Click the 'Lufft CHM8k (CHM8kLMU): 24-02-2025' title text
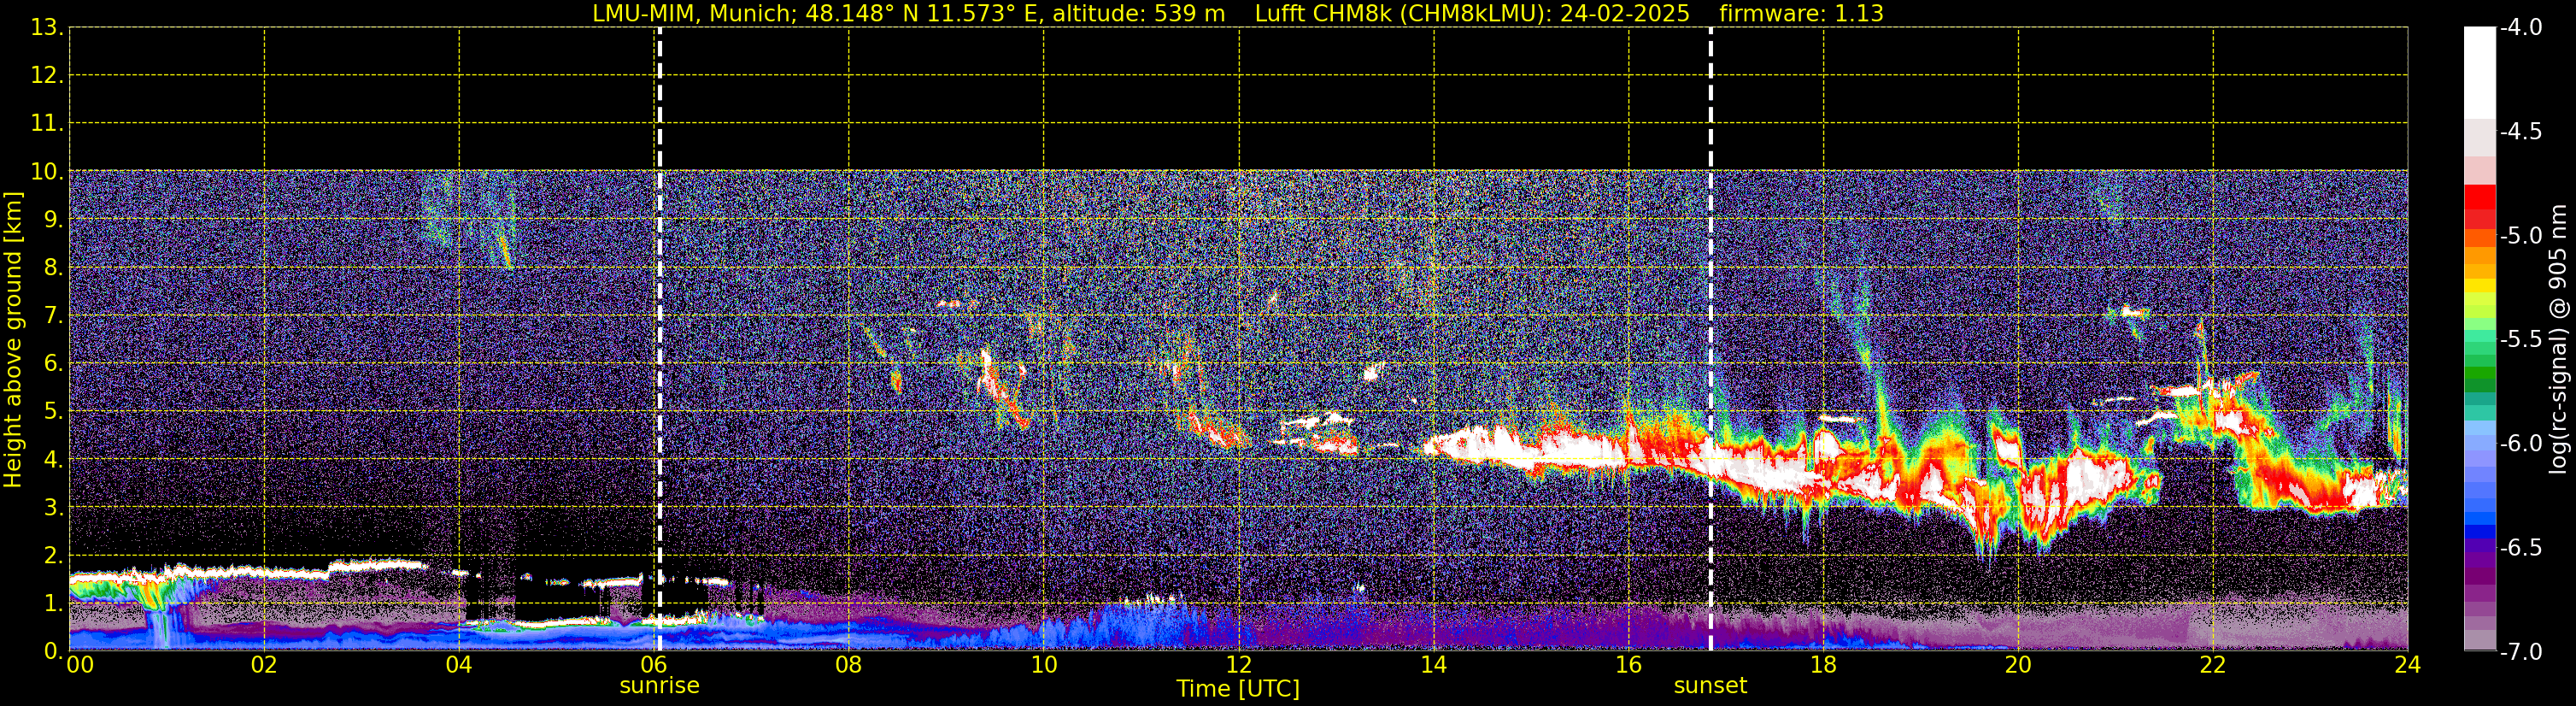The height and width of the screenshot is (706, 2576). click(1472, 14)
